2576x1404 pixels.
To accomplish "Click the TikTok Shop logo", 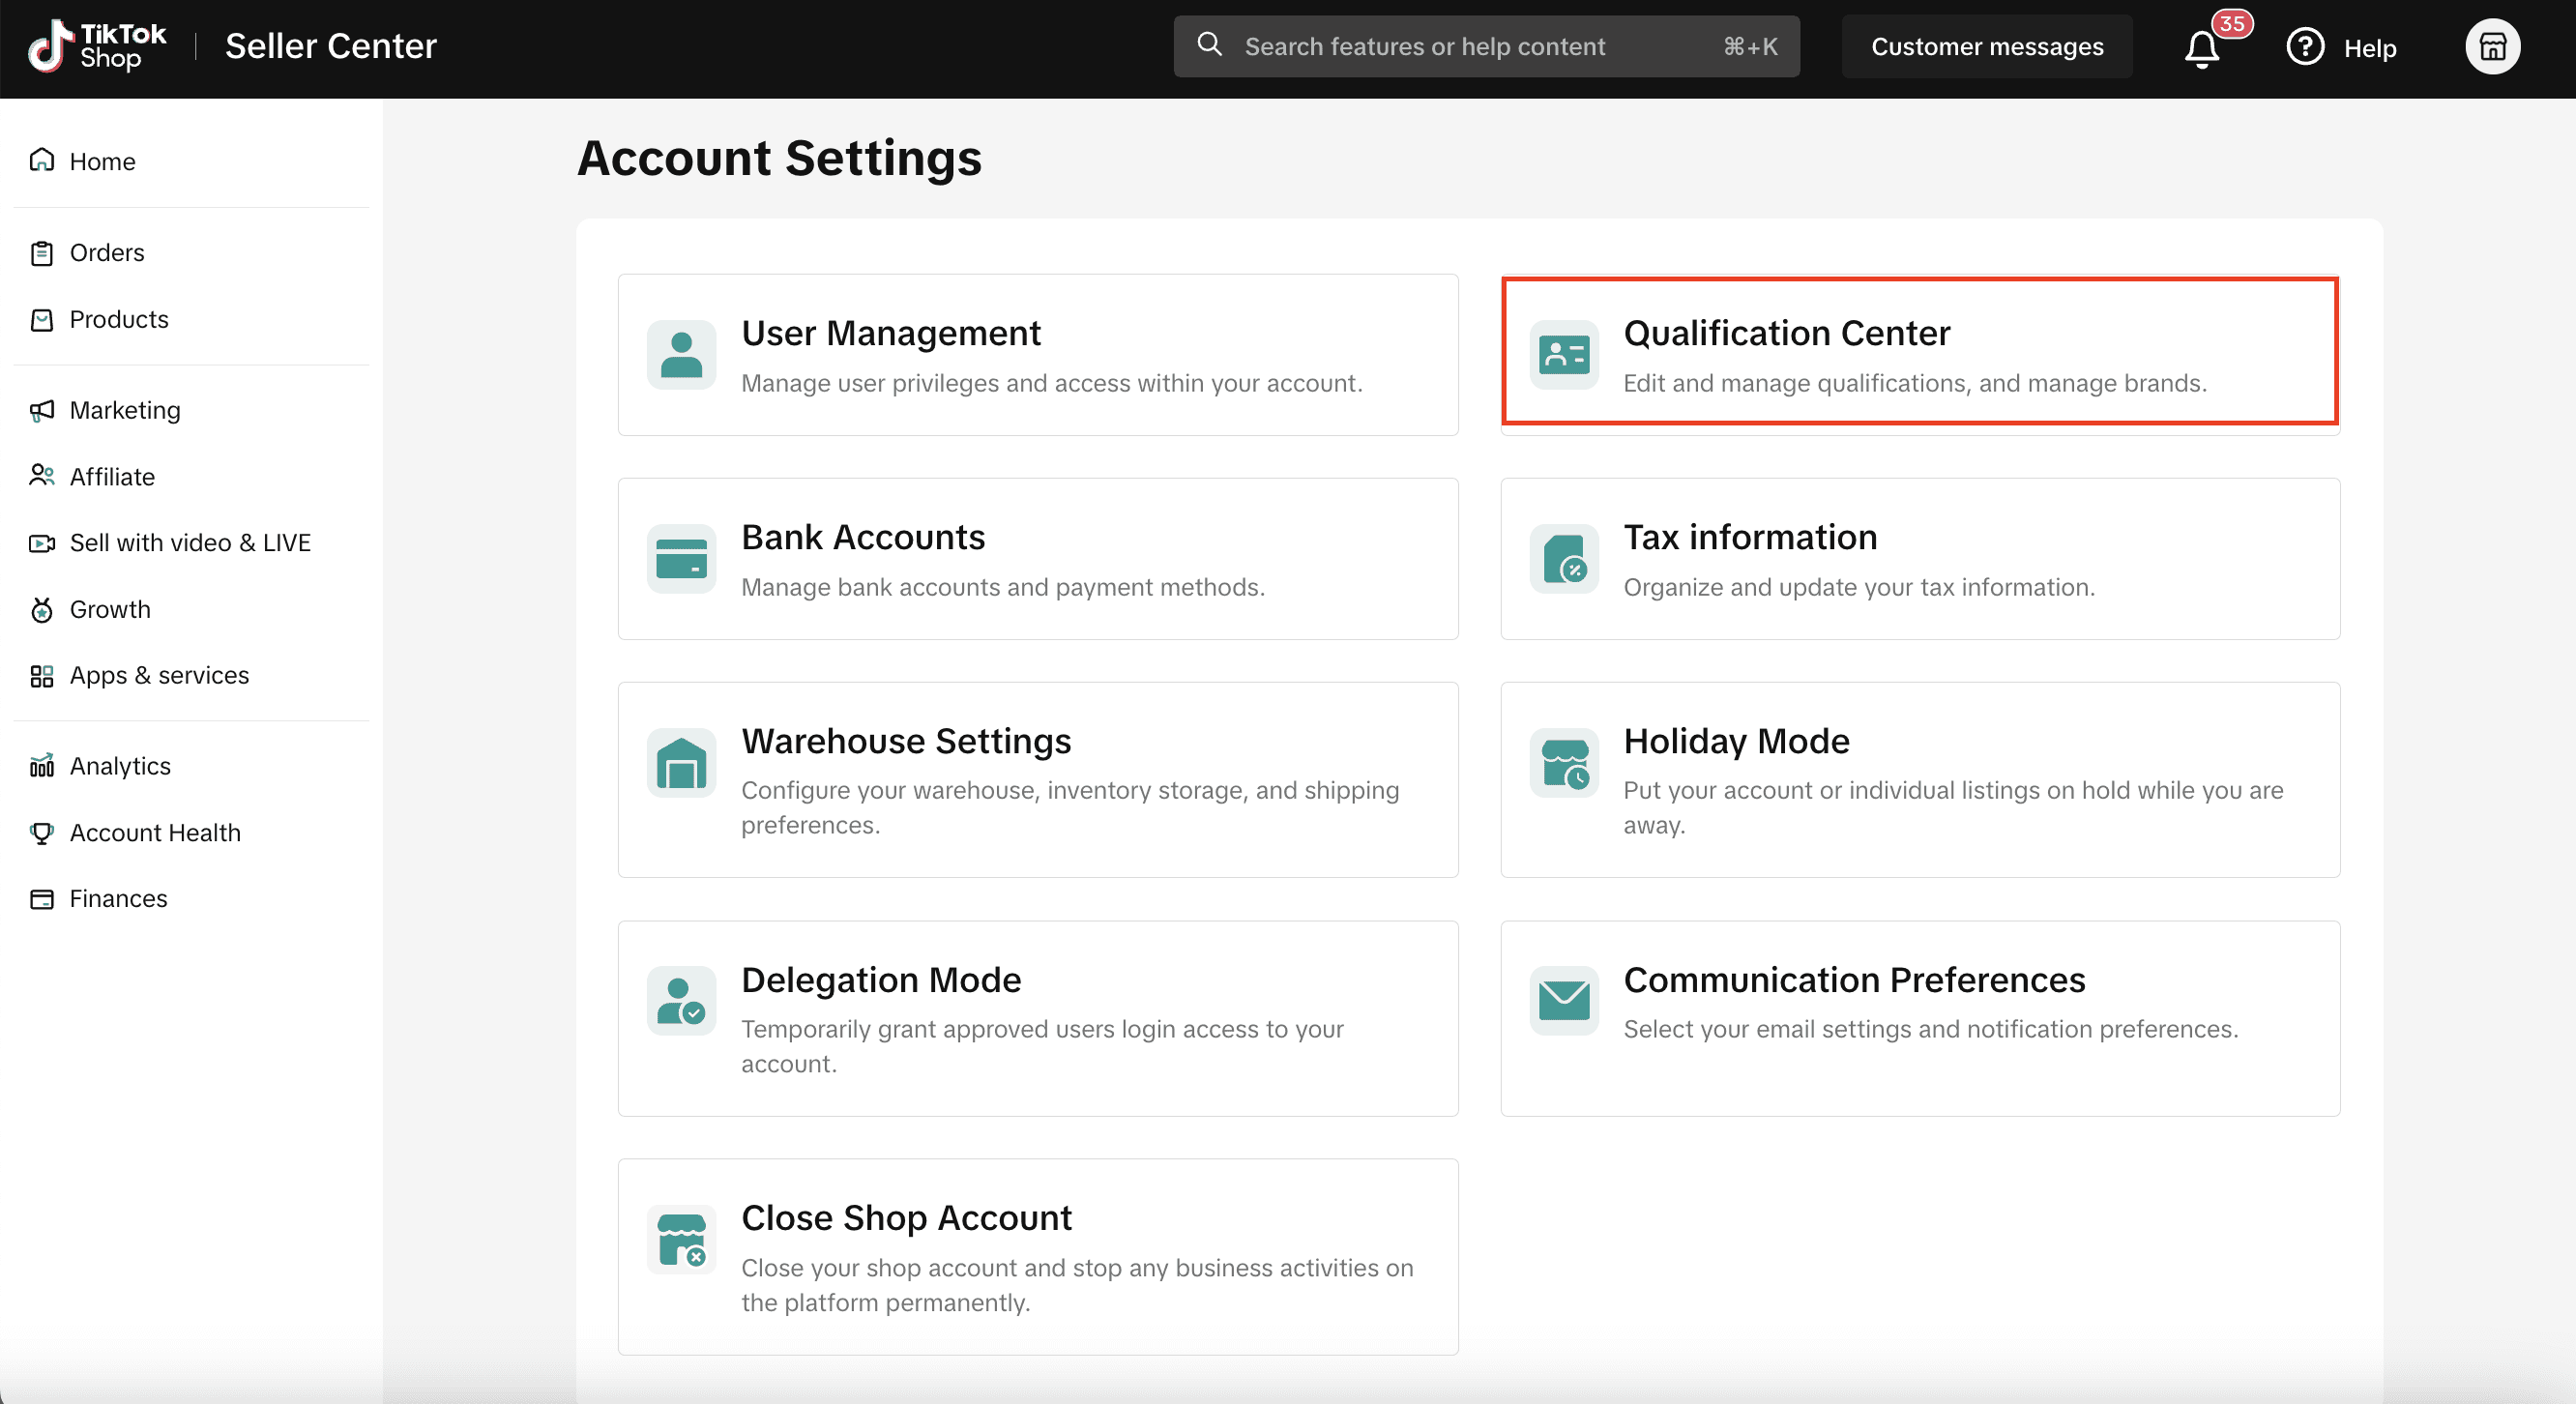I will pos(97,47).
